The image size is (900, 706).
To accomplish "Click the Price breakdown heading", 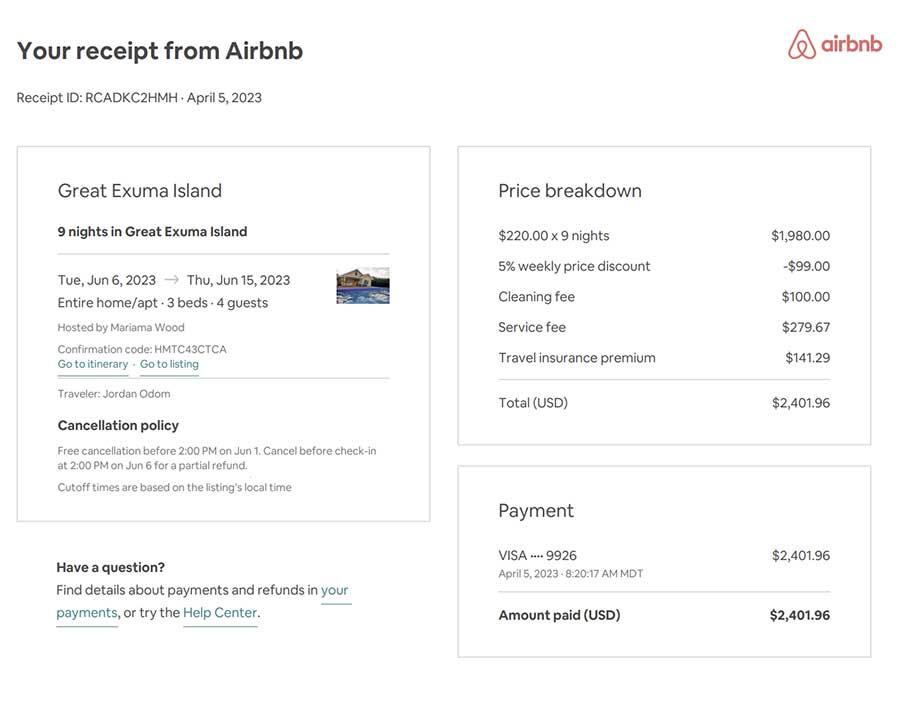I will point(570,191).
